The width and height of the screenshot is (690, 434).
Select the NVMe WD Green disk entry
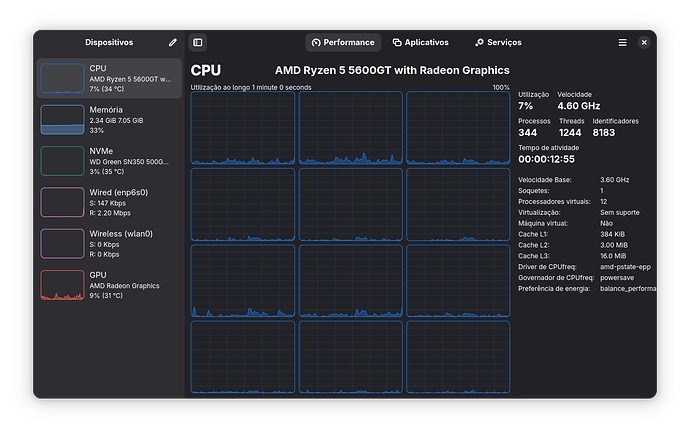click(x=109, y=161)
